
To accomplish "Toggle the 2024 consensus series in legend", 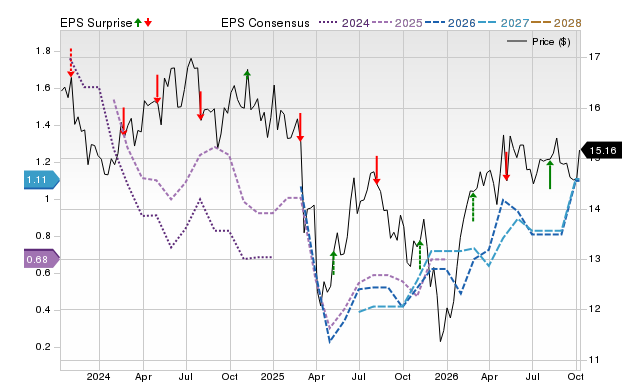I will pyautogui.click(x=344, y=23).
